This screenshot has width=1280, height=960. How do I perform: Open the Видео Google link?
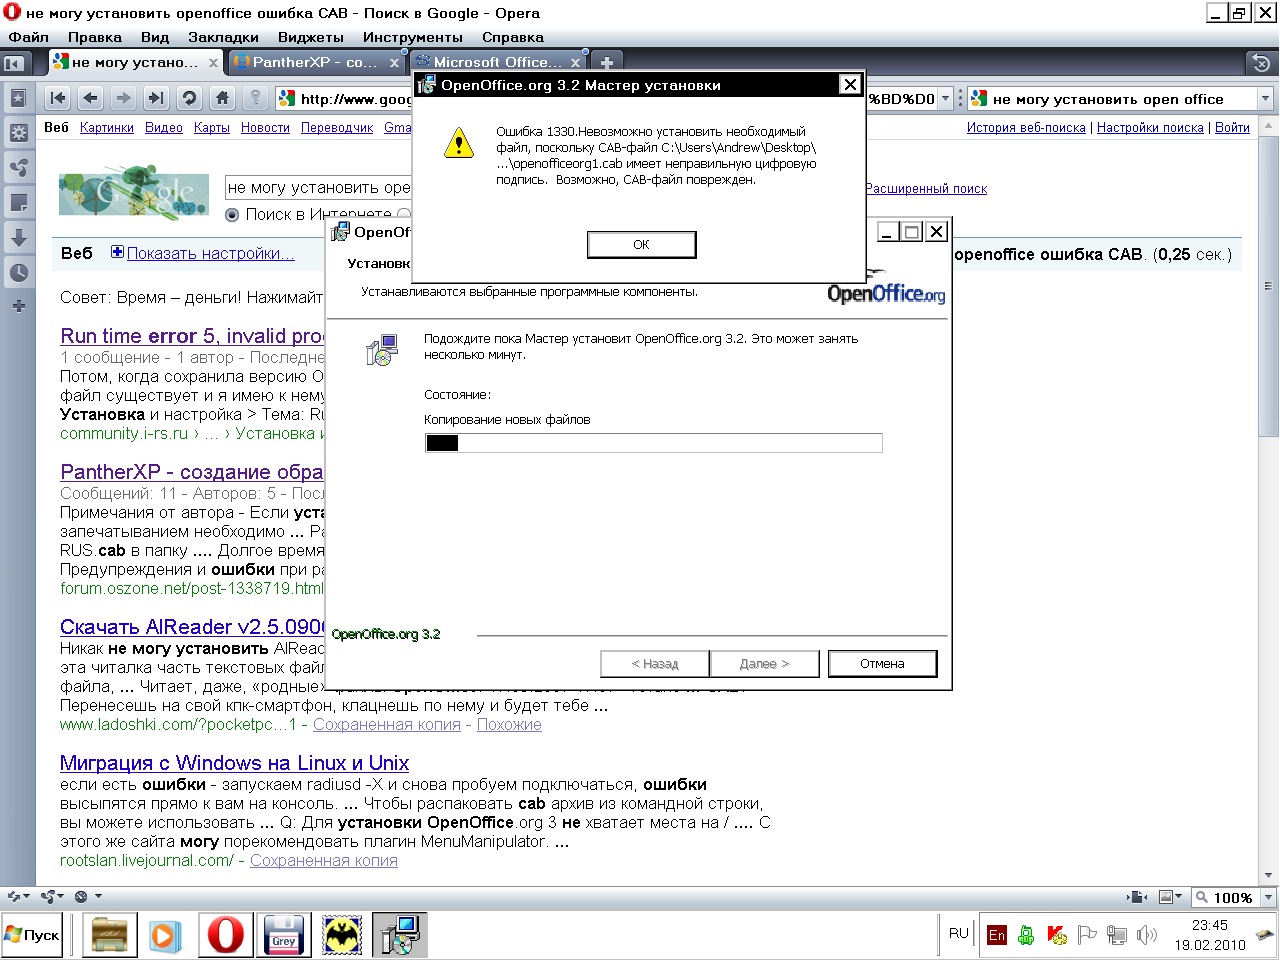tap(164, 128)
